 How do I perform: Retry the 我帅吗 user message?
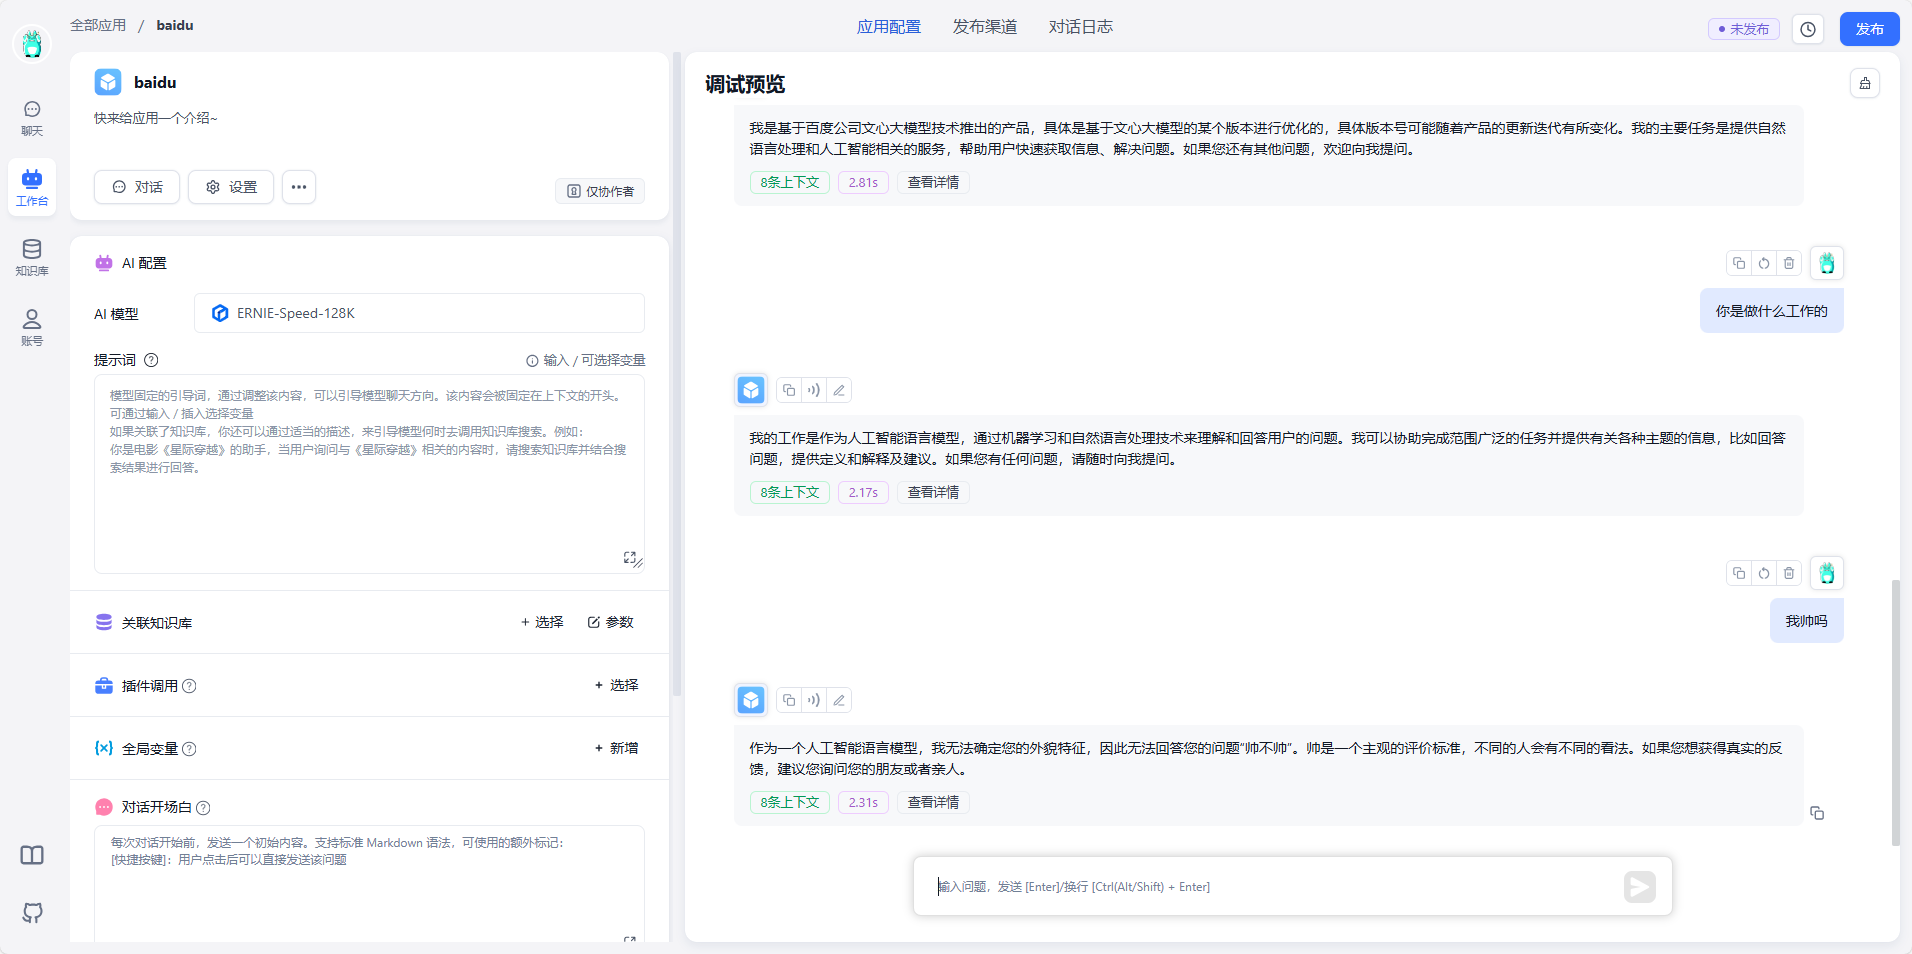1764,573
